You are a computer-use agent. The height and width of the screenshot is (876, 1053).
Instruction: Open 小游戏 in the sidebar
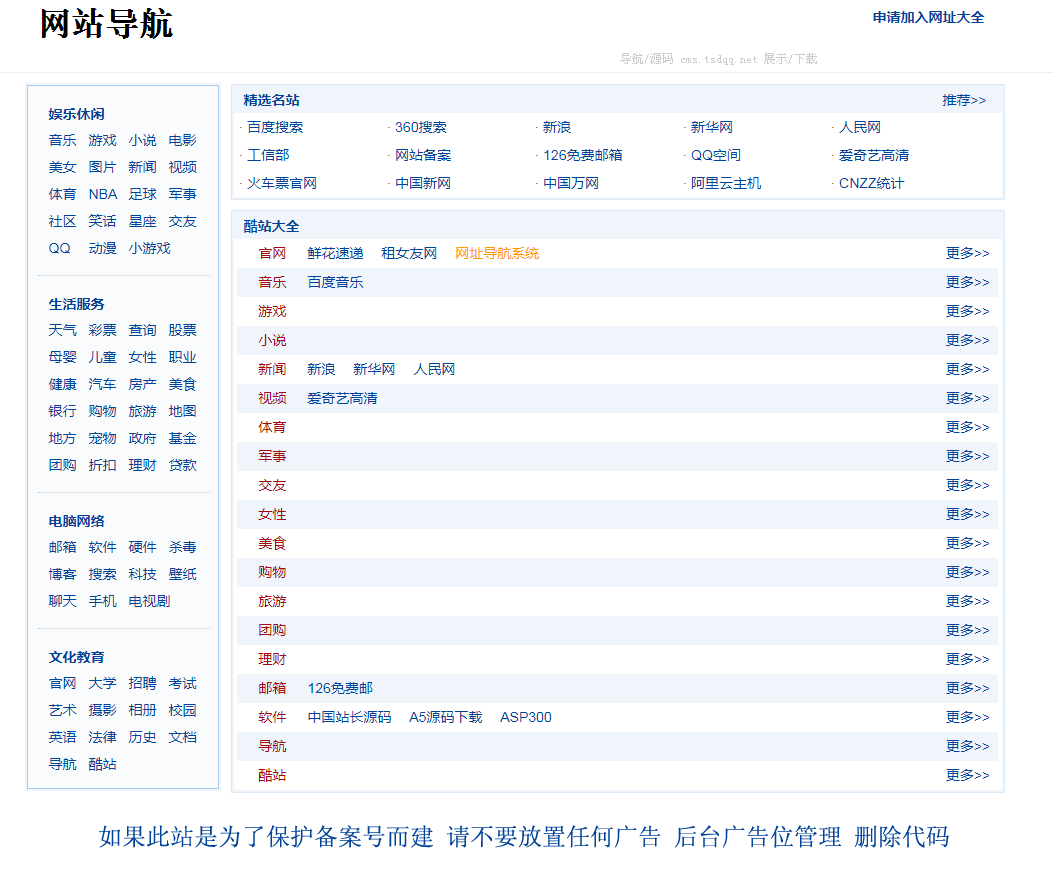click(x=149, y=248)
